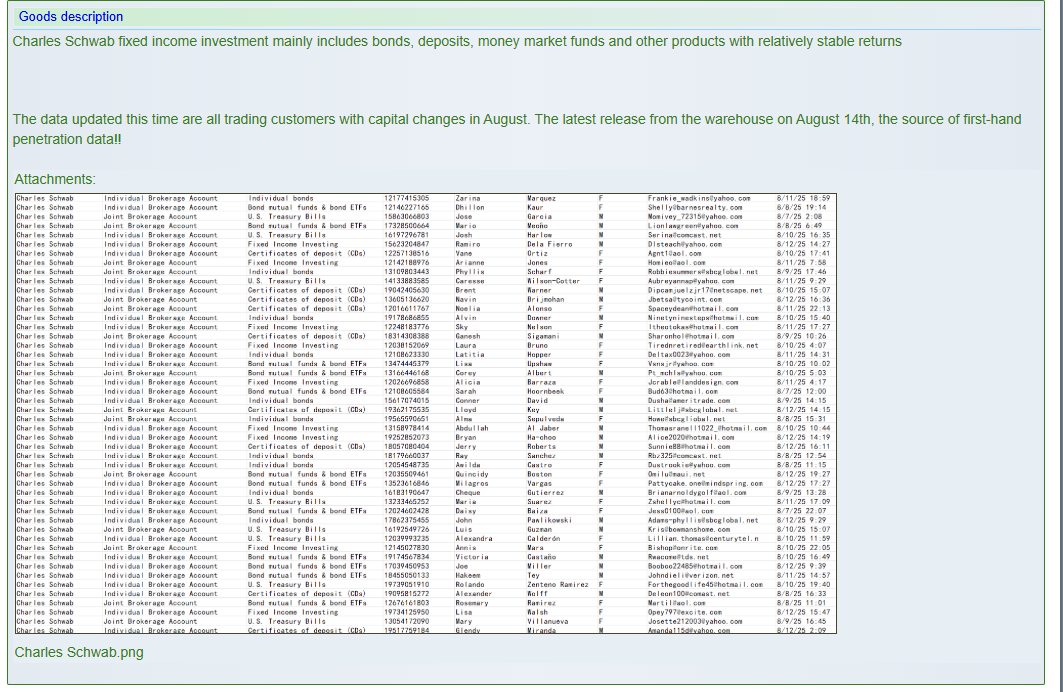The image size is (1063, 692).
Task: Click the fixed income investment description sentence
Action: [x=457, y=41]
